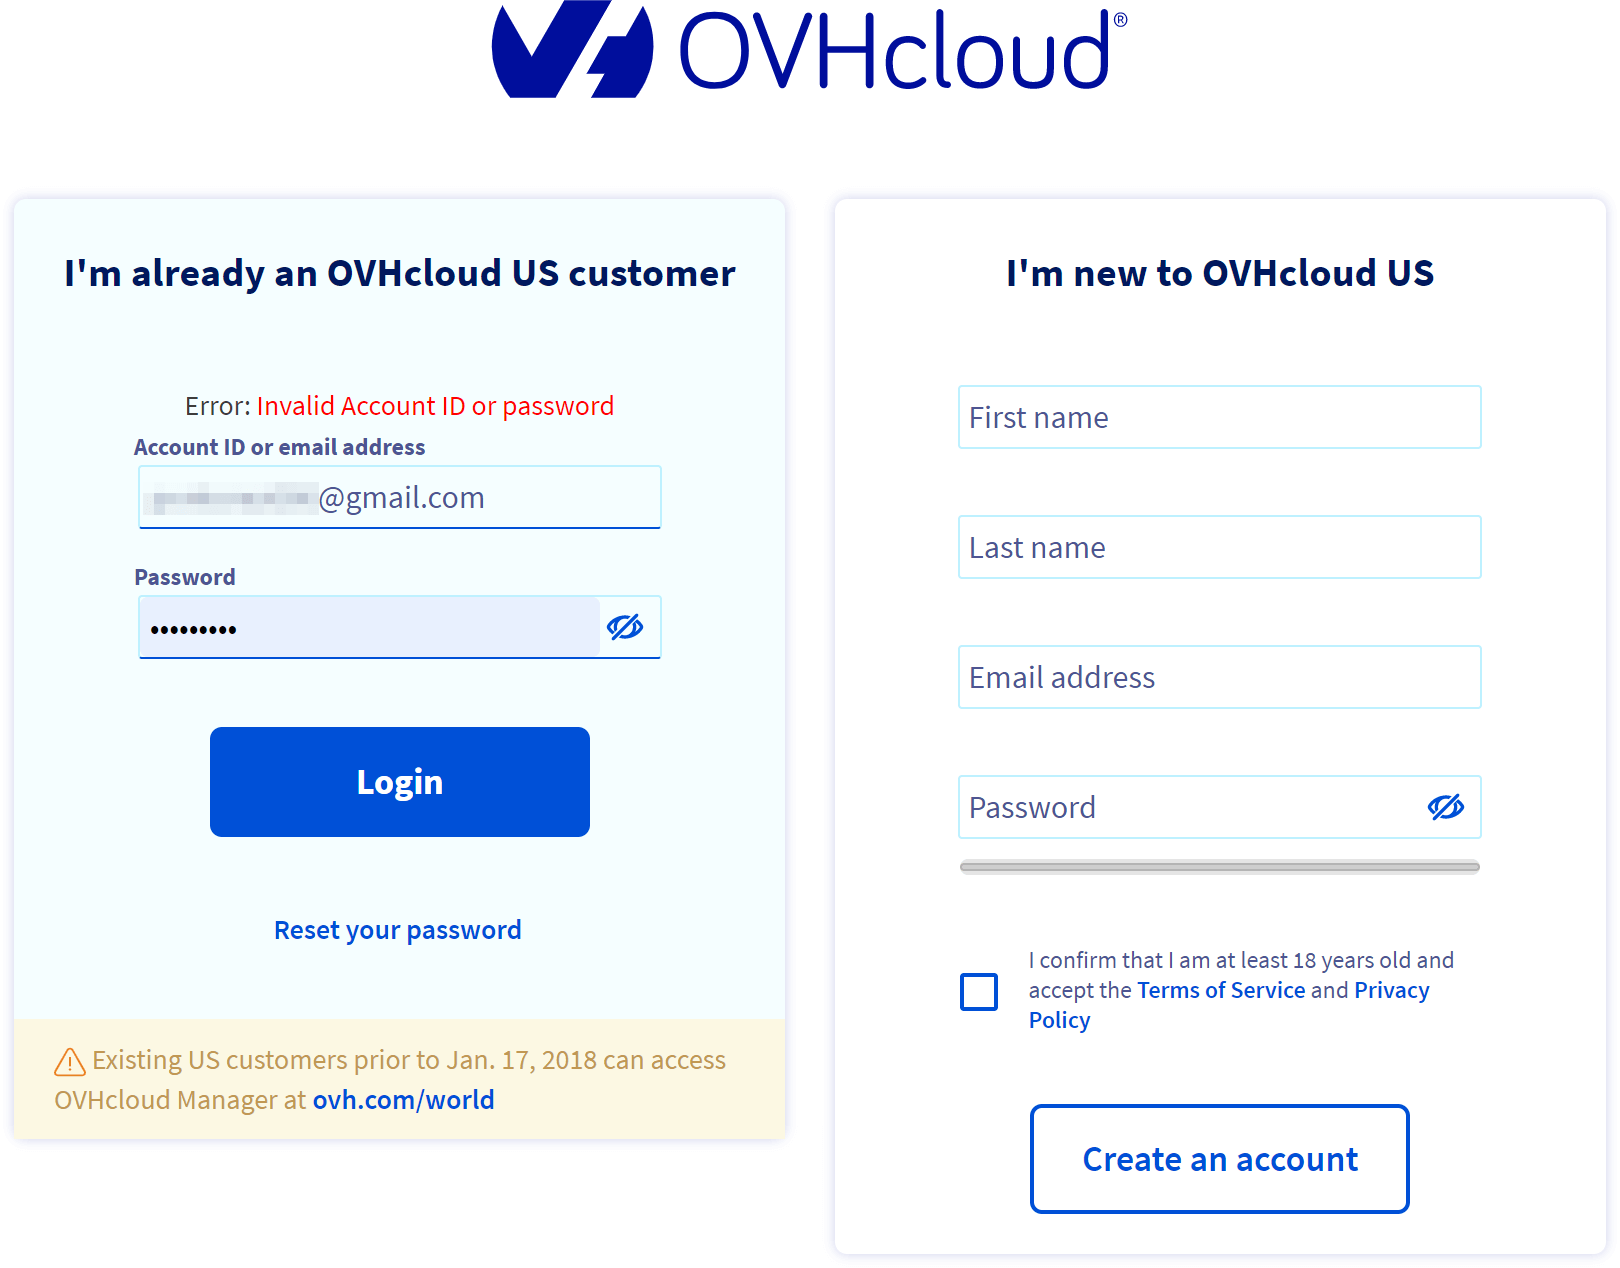1620x1268 pixels.
Task: Show the login password via eye icon
Action: [625, 627]
